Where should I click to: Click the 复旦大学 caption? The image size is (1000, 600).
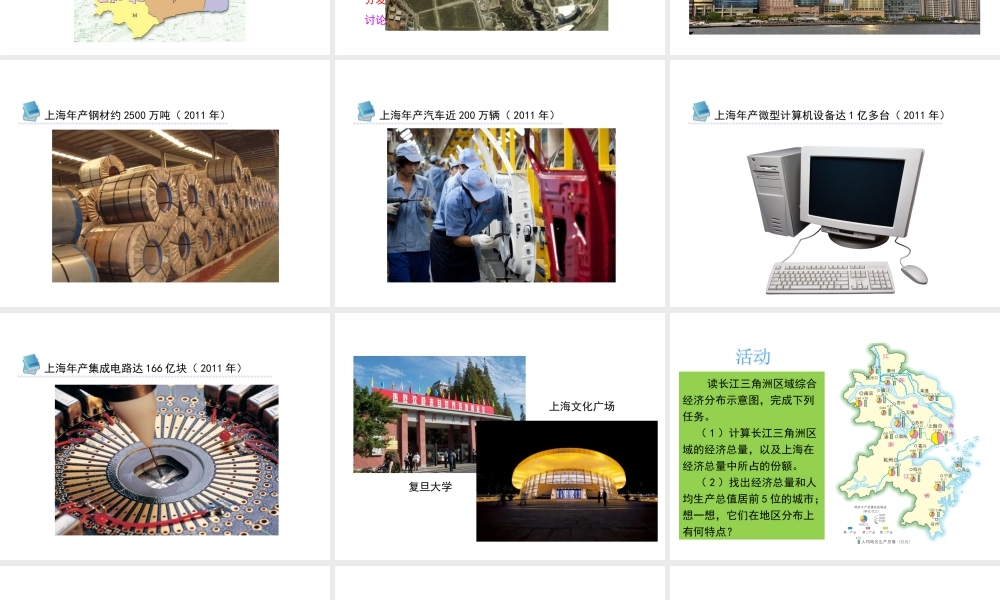(x=430, y=487)
